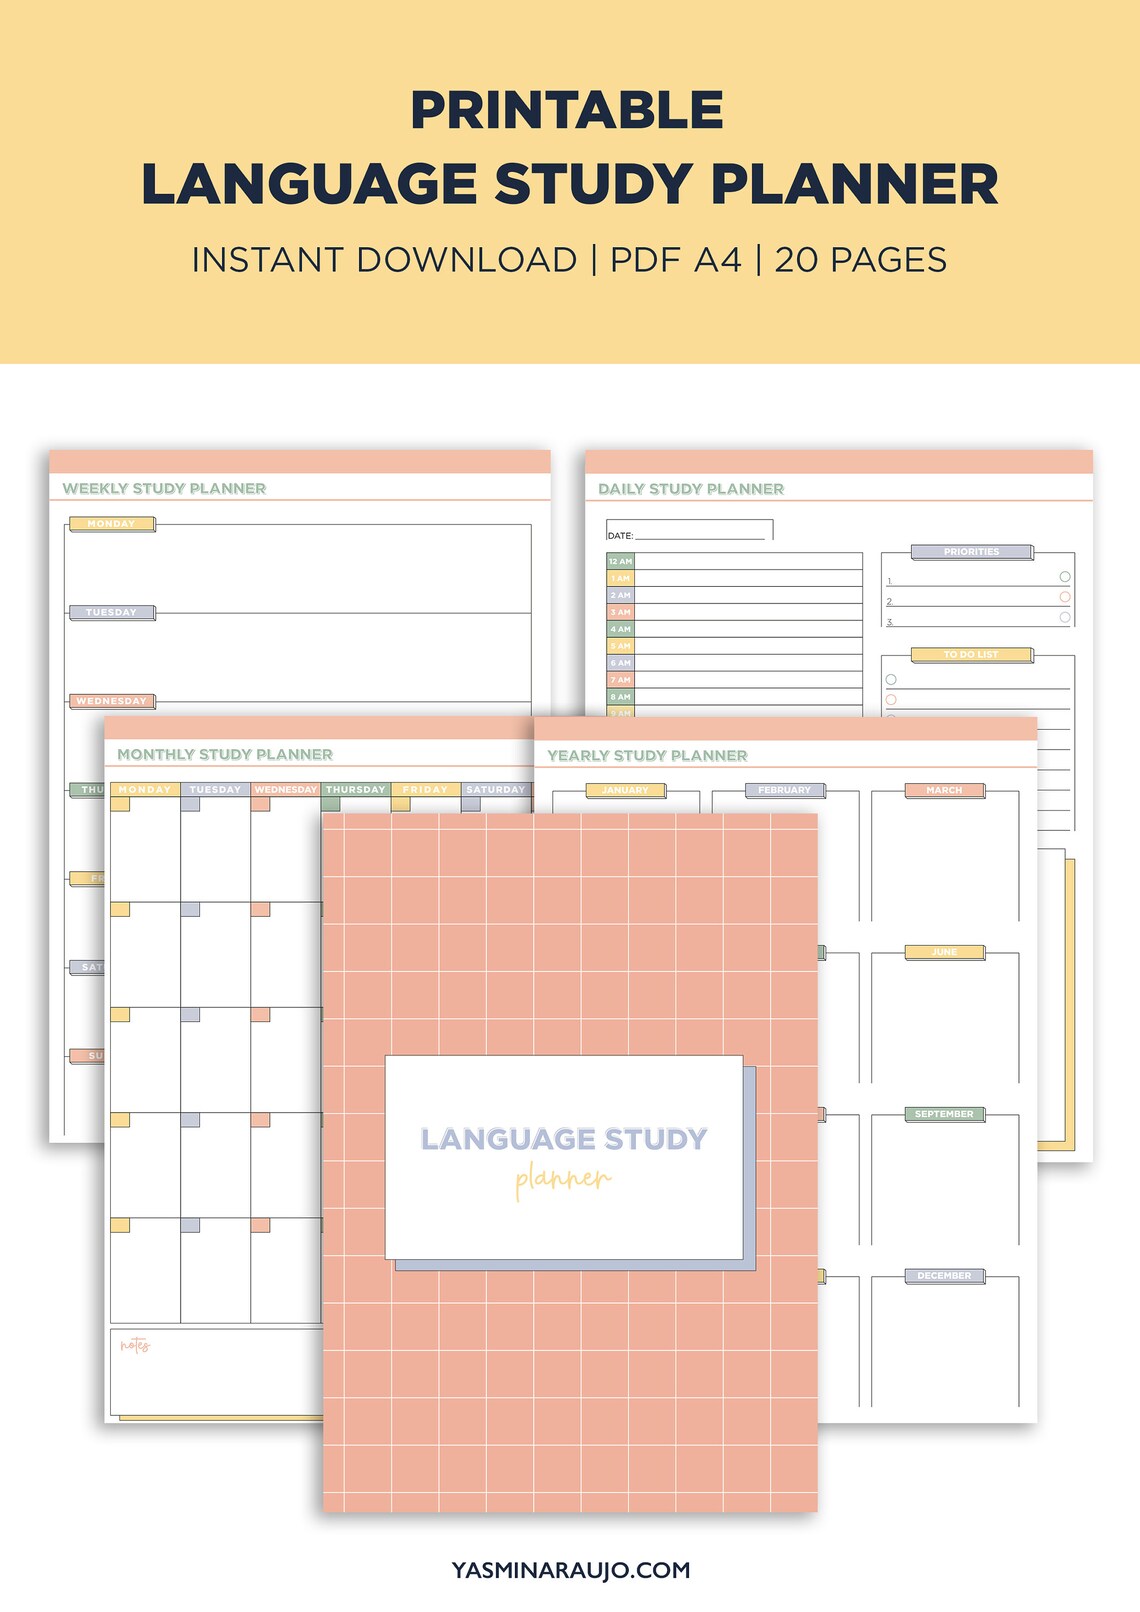1140x1612 pixels.
Task: Select the FEBRUARY label on the yearly planner
Action: pos(784,790)
